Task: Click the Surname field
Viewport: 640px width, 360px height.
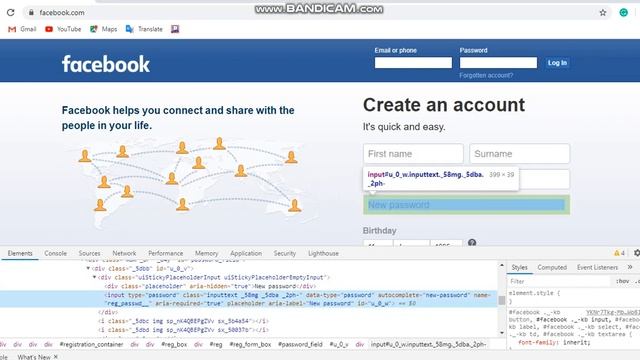Action: click(519, 154)
